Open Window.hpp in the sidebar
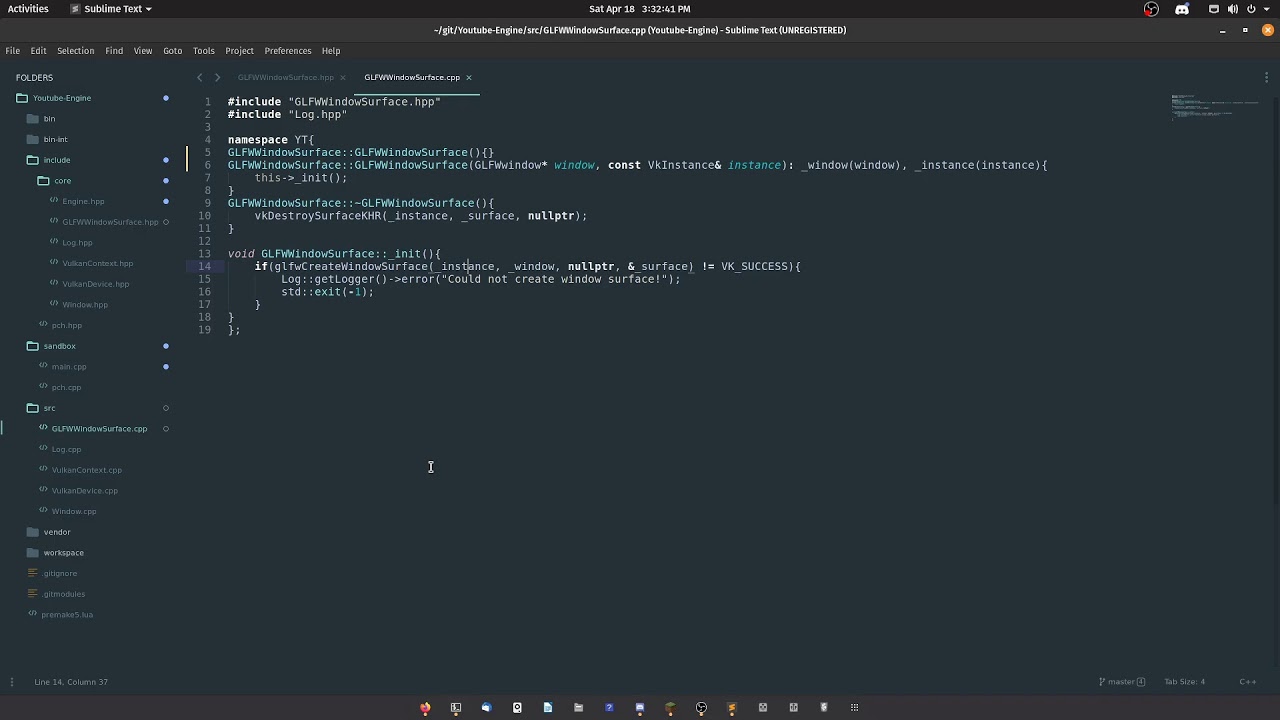Image resolution: width=1280 pixels, height=720 pixels. coord(85,305)
